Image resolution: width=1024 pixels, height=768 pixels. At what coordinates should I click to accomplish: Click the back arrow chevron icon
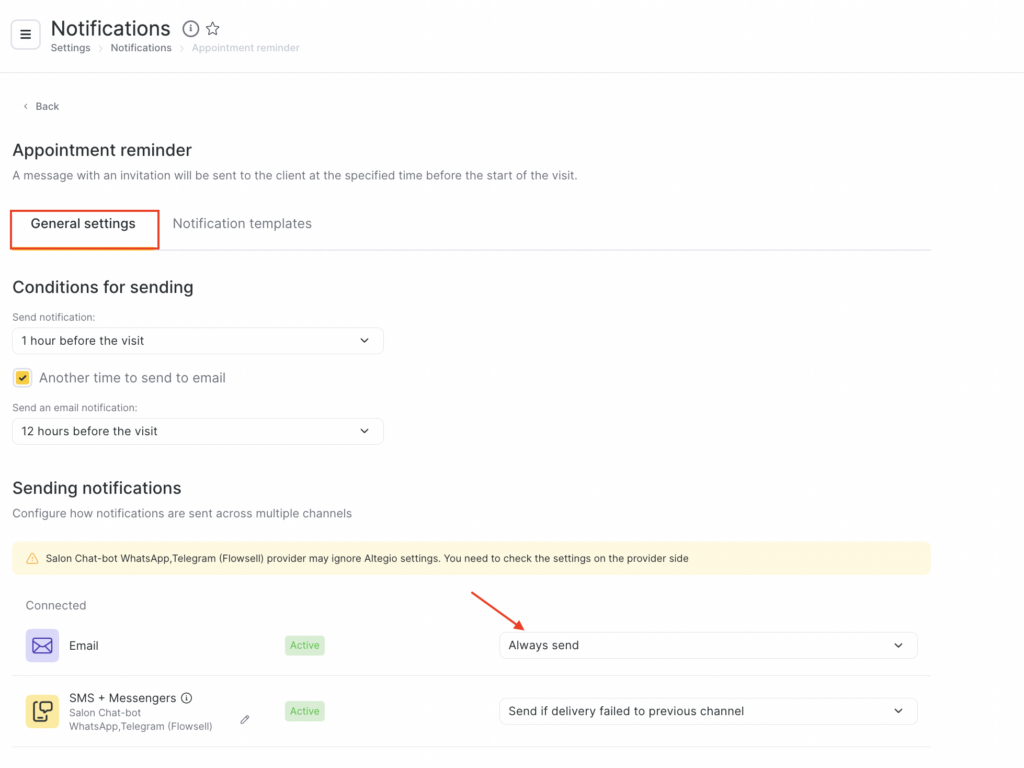click(25, 106)
